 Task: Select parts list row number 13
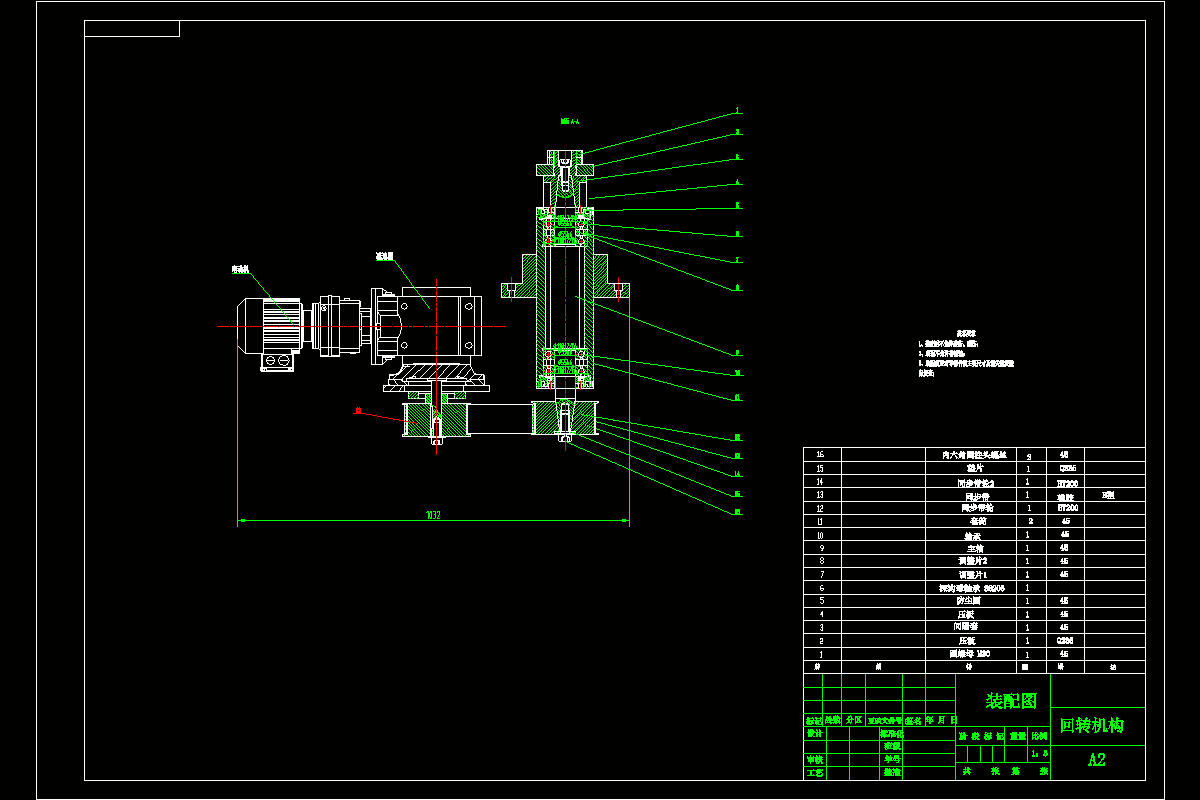974,494
